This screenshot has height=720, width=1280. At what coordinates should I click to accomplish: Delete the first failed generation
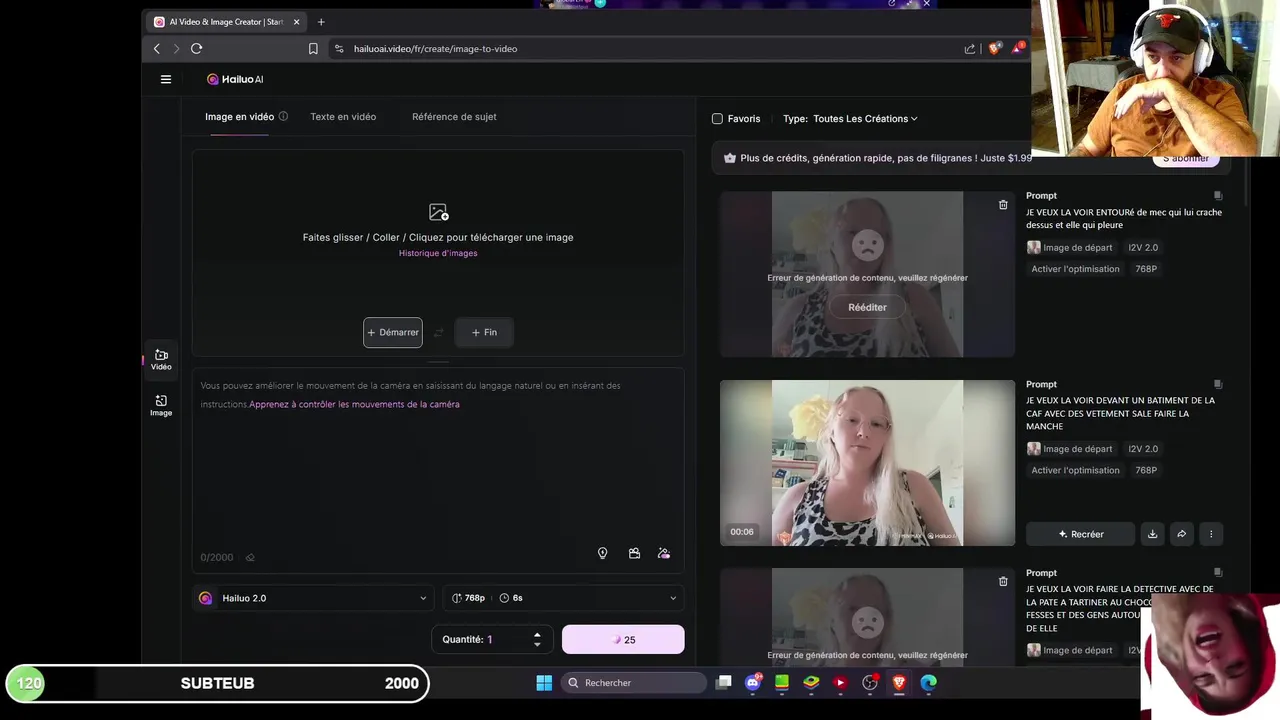pyautogui.click(x=1003, y=205)
